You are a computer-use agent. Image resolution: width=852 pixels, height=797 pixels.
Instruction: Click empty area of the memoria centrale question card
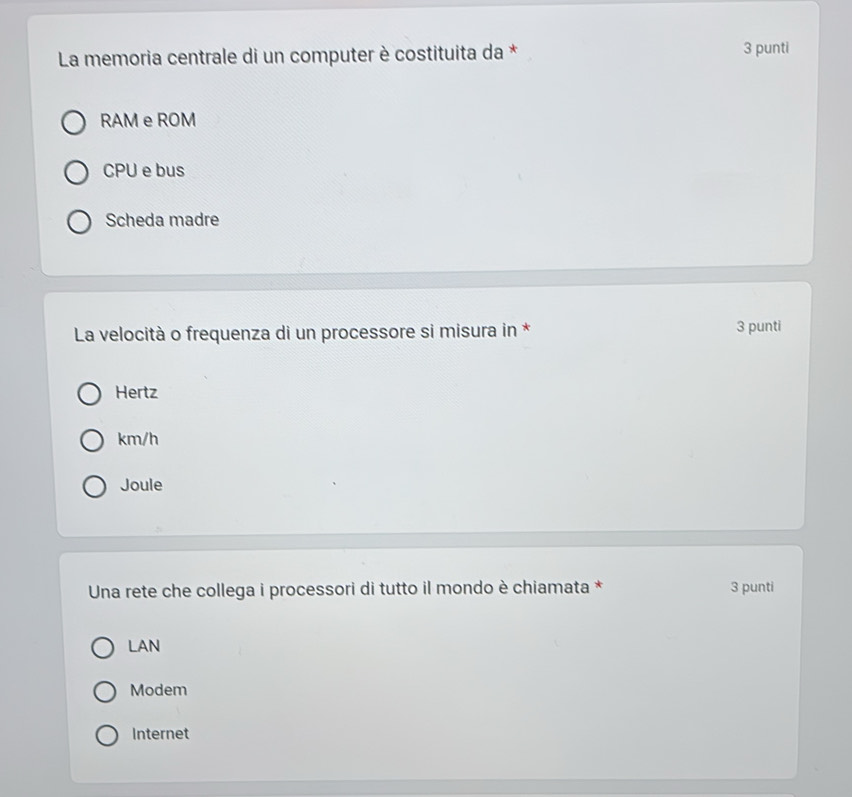point(489,163)
